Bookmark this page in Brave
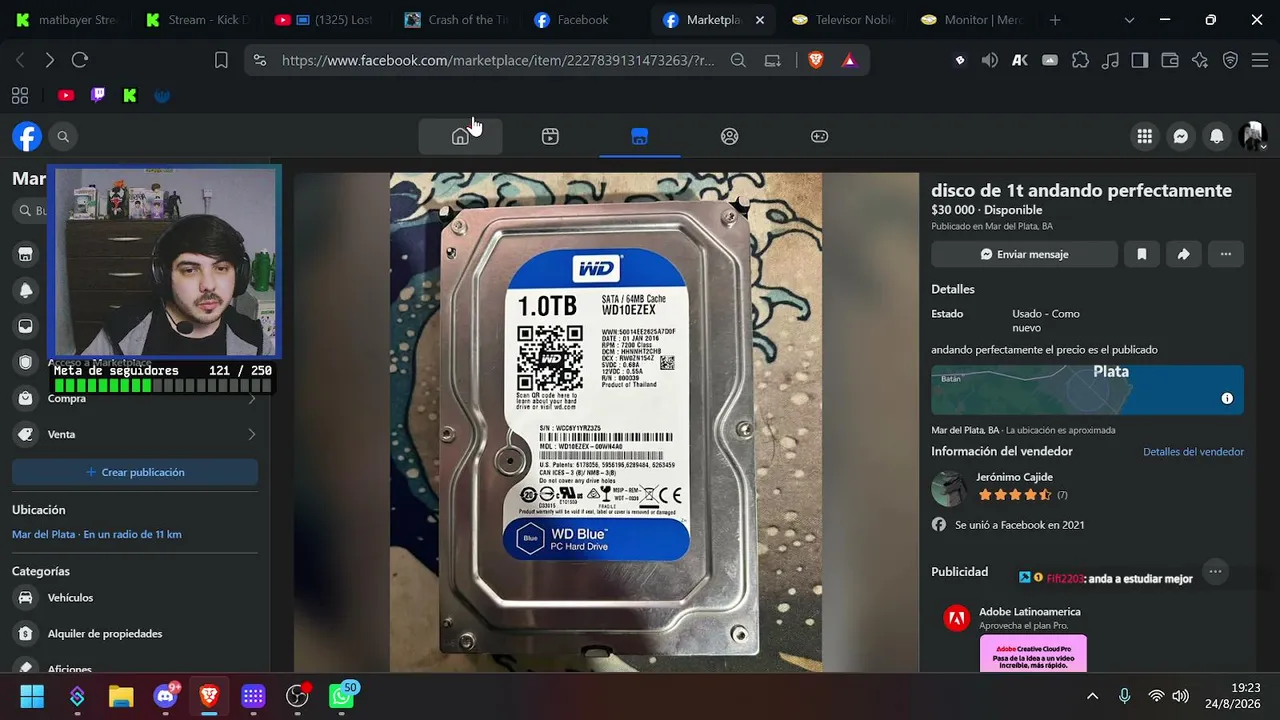 [x=221, y=60]
